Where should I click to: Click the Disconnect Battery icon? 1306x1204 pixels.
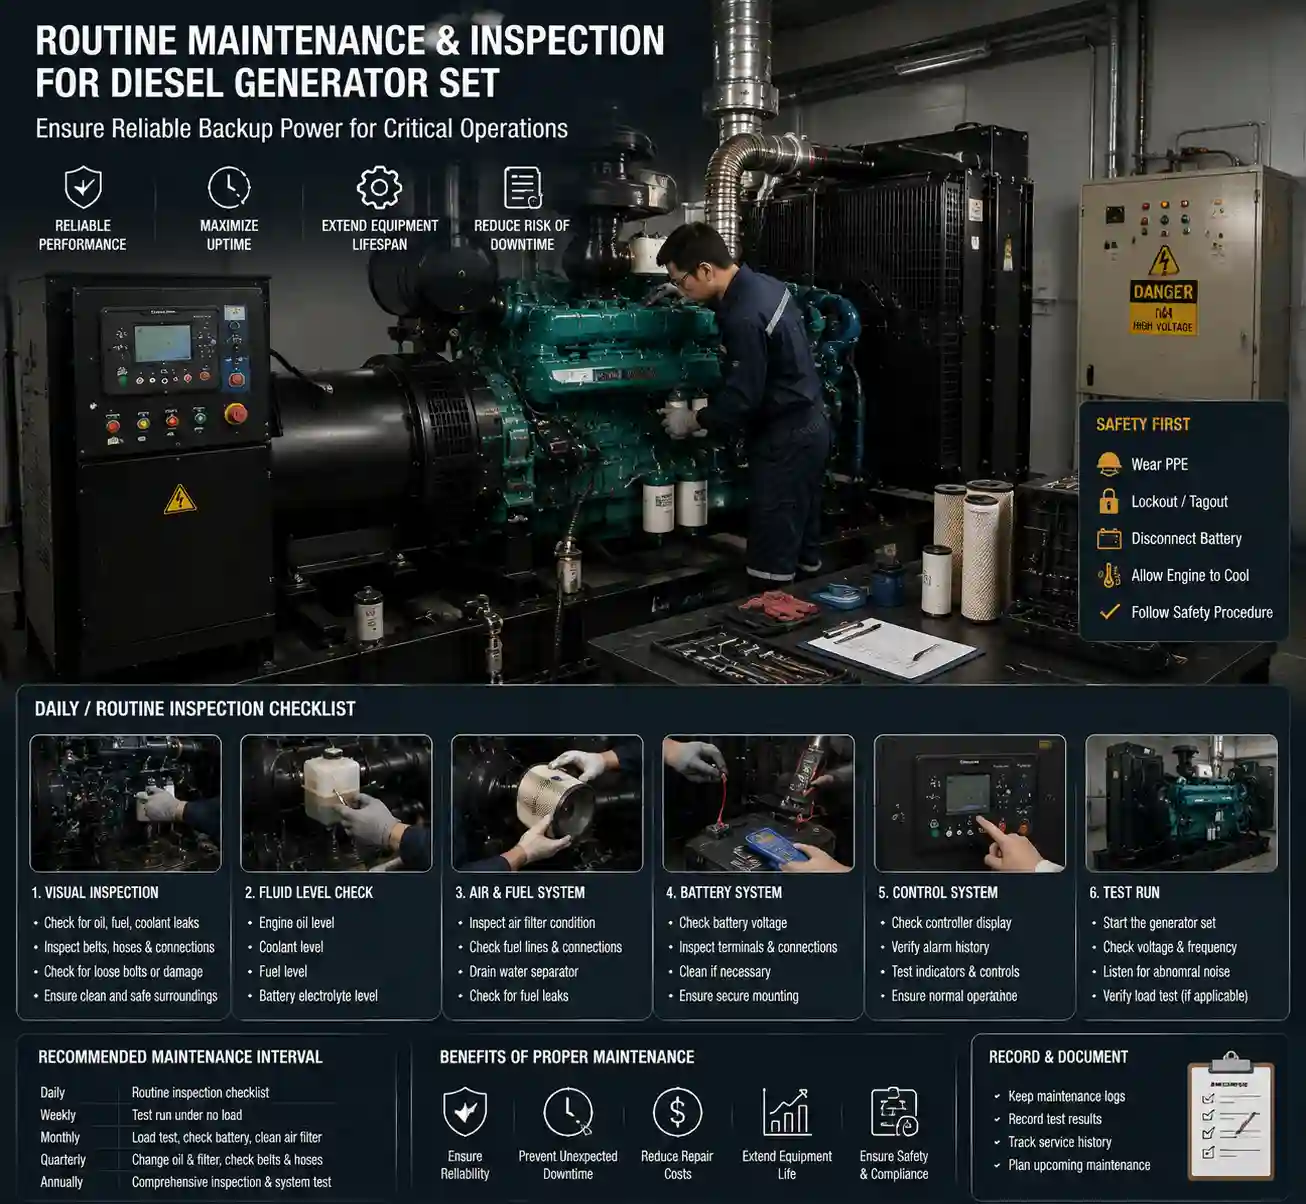click(1109, 538)
